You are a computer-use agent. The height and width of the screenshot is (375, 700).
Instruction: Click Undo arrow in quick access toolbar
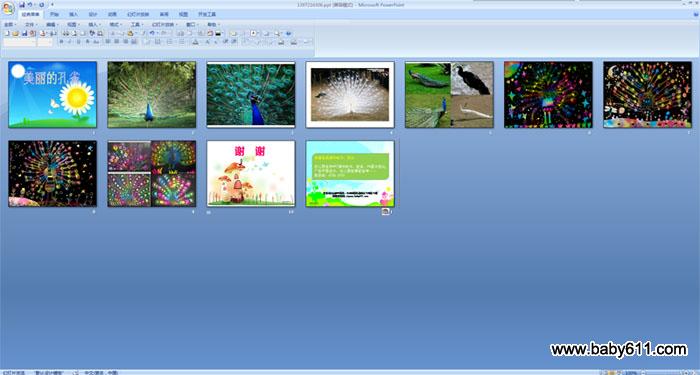point(30,4)
